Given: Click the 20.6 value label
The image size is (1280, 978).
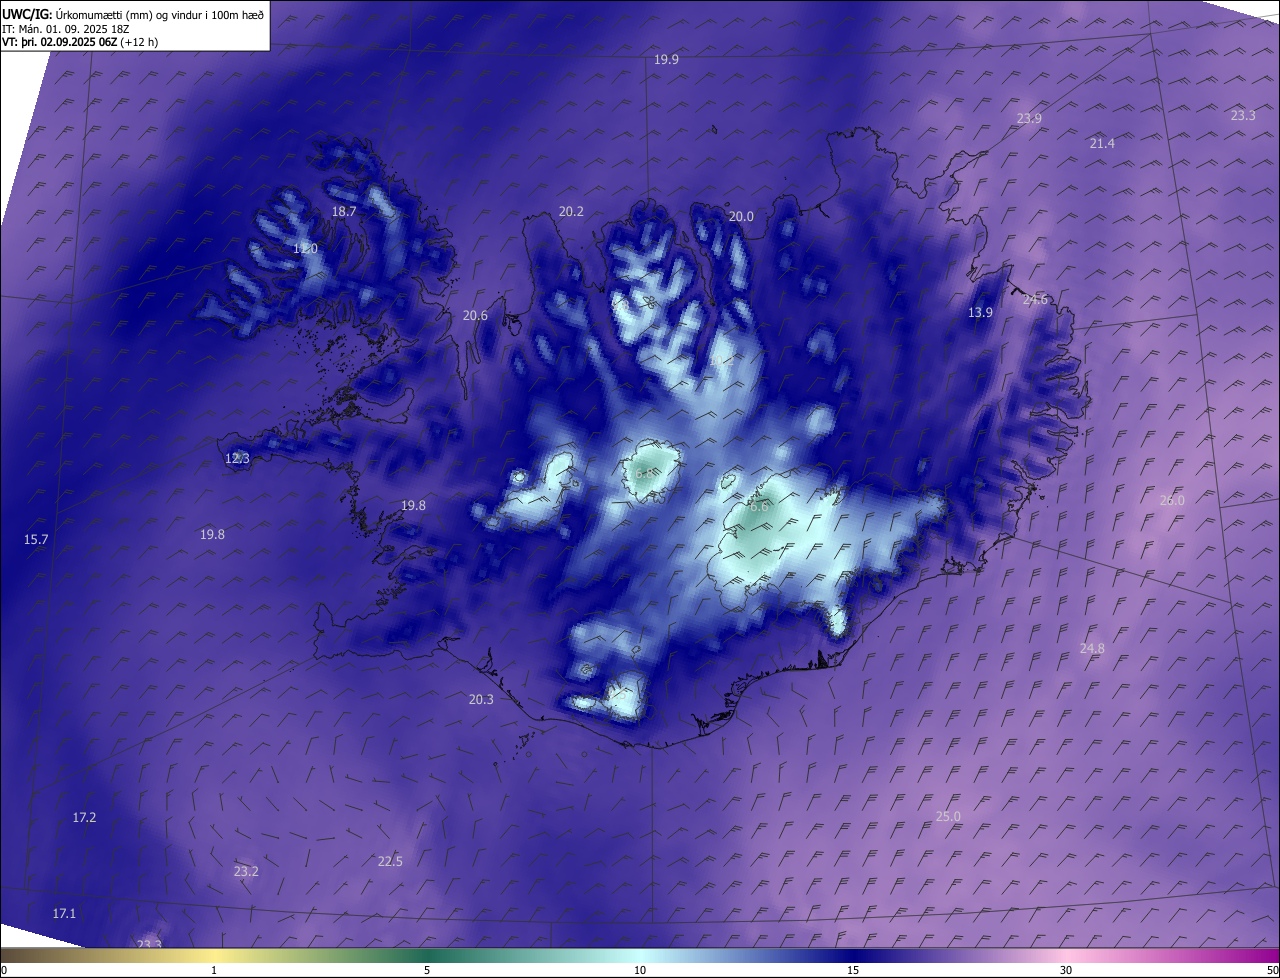Looking at the screenshot, I should coord(475,316).
